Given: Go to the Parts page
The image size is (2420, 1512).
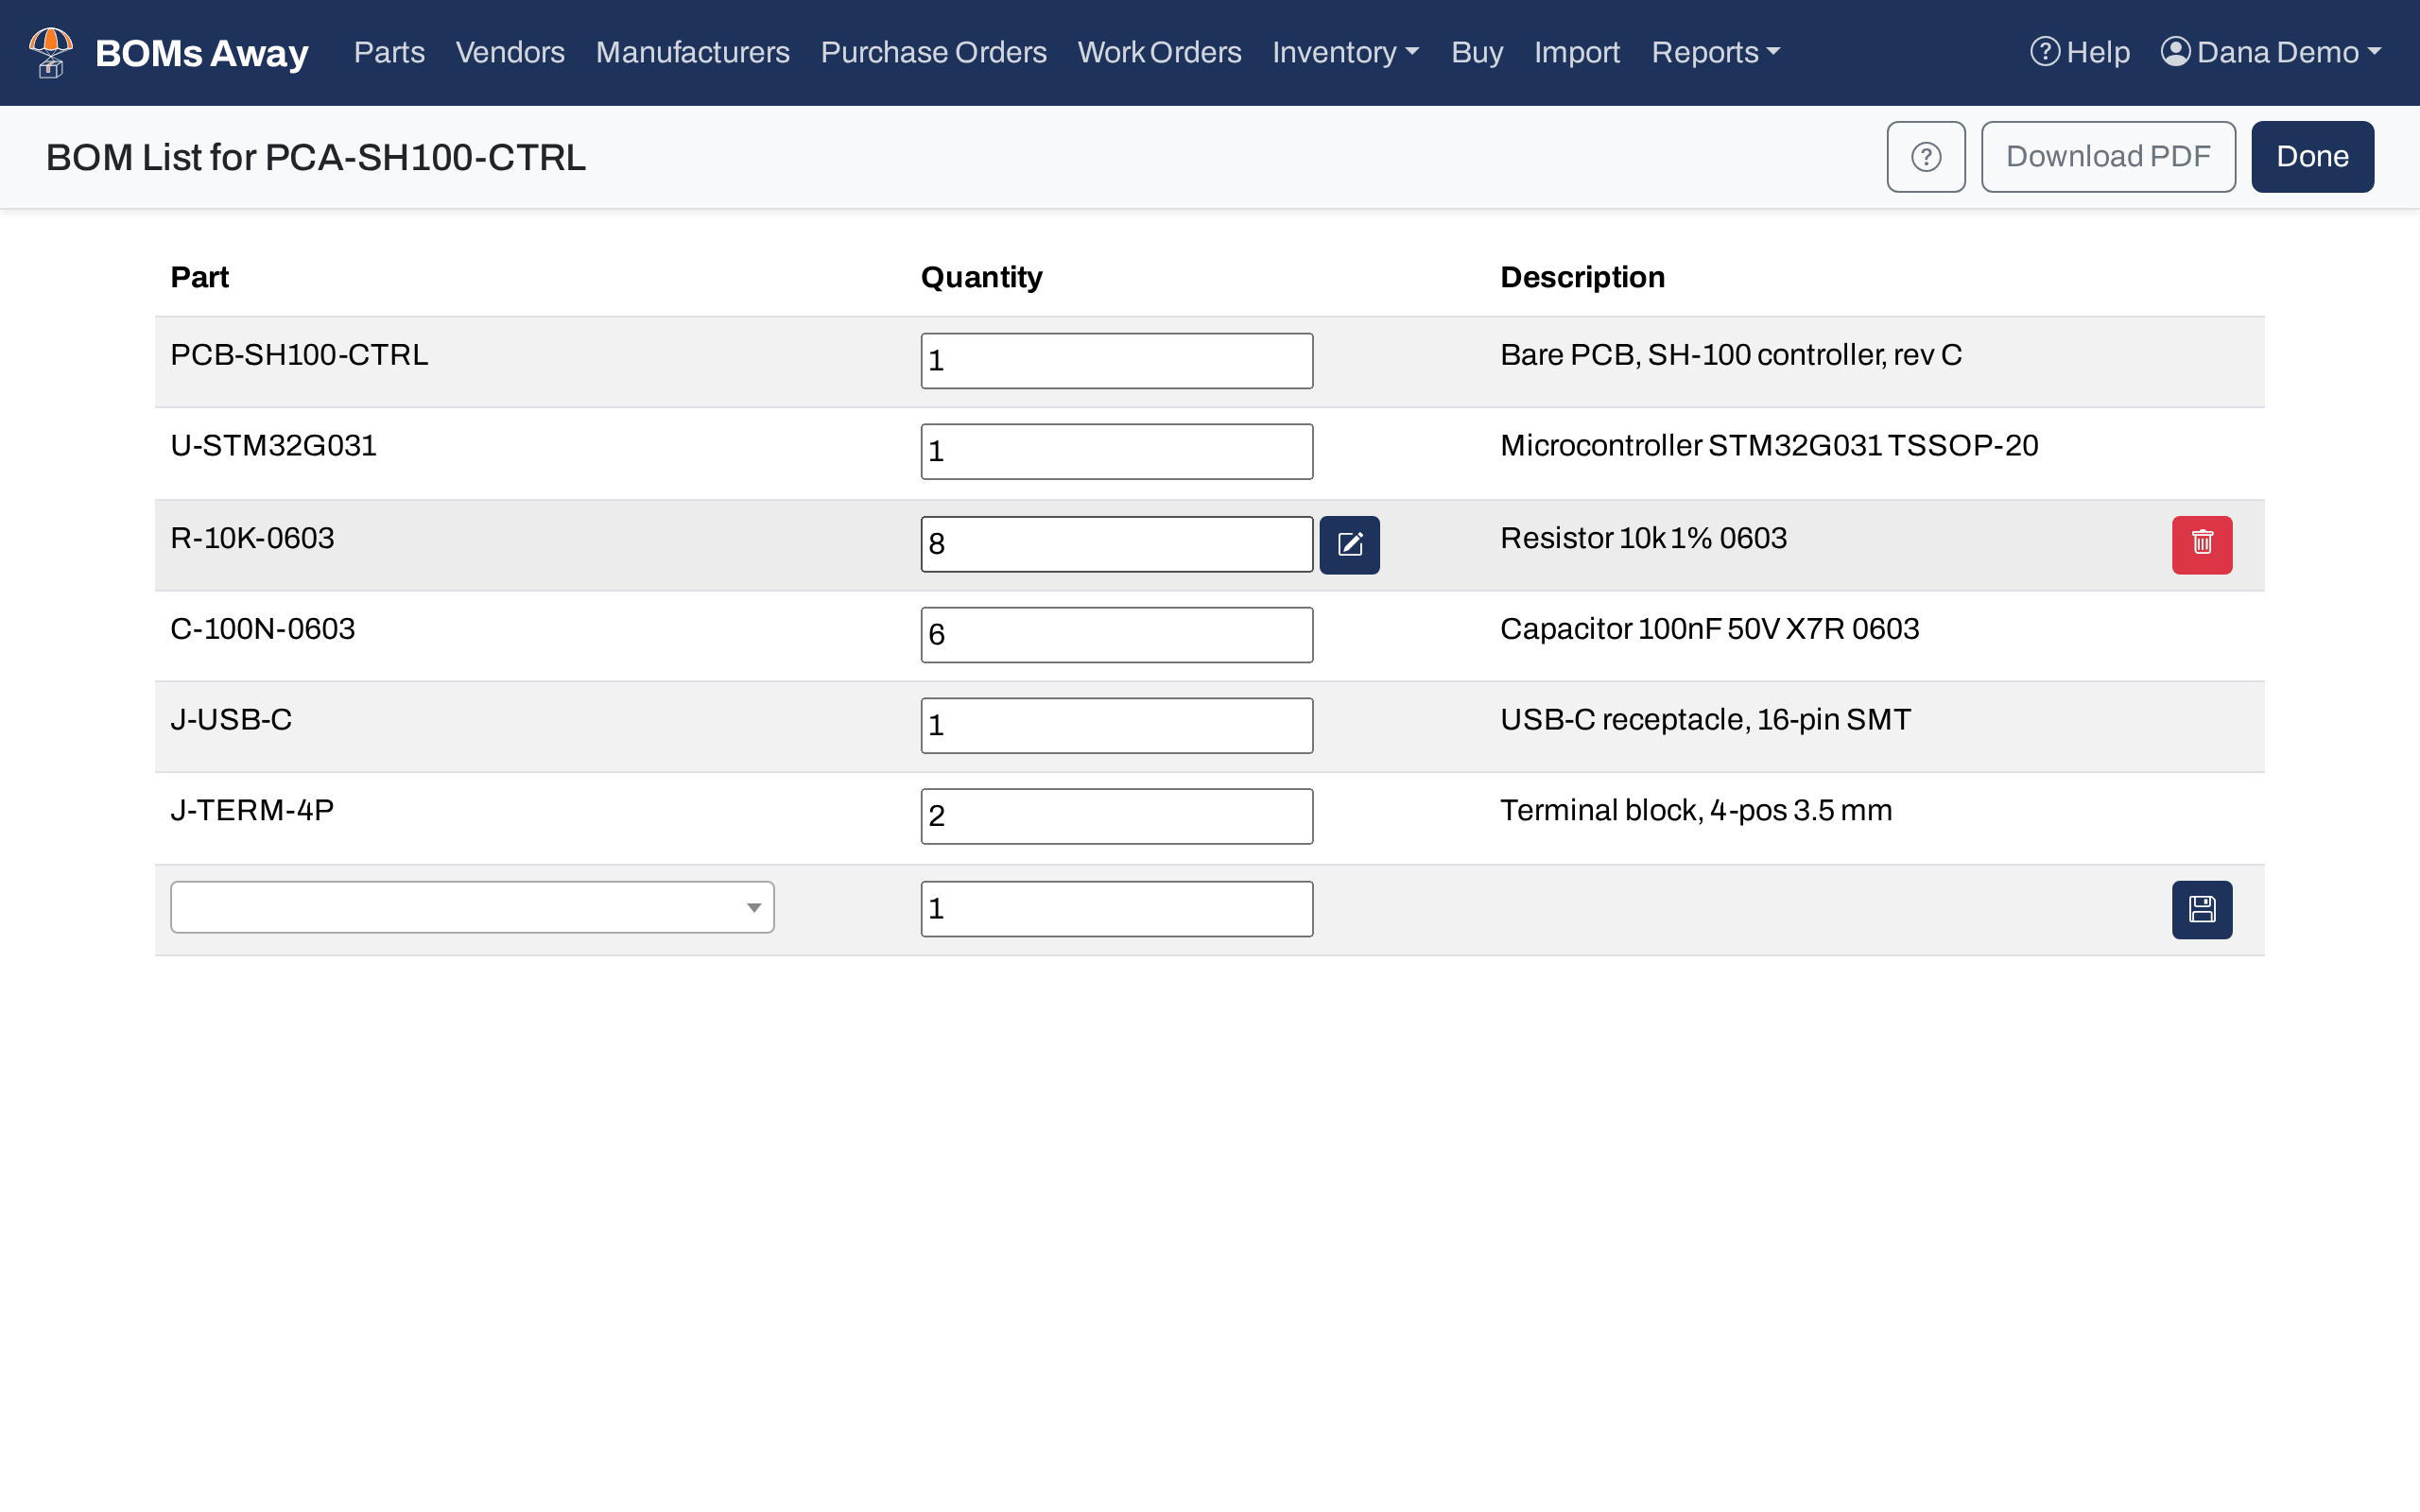Looking at the screenshot, I should (x=389, y=52).
